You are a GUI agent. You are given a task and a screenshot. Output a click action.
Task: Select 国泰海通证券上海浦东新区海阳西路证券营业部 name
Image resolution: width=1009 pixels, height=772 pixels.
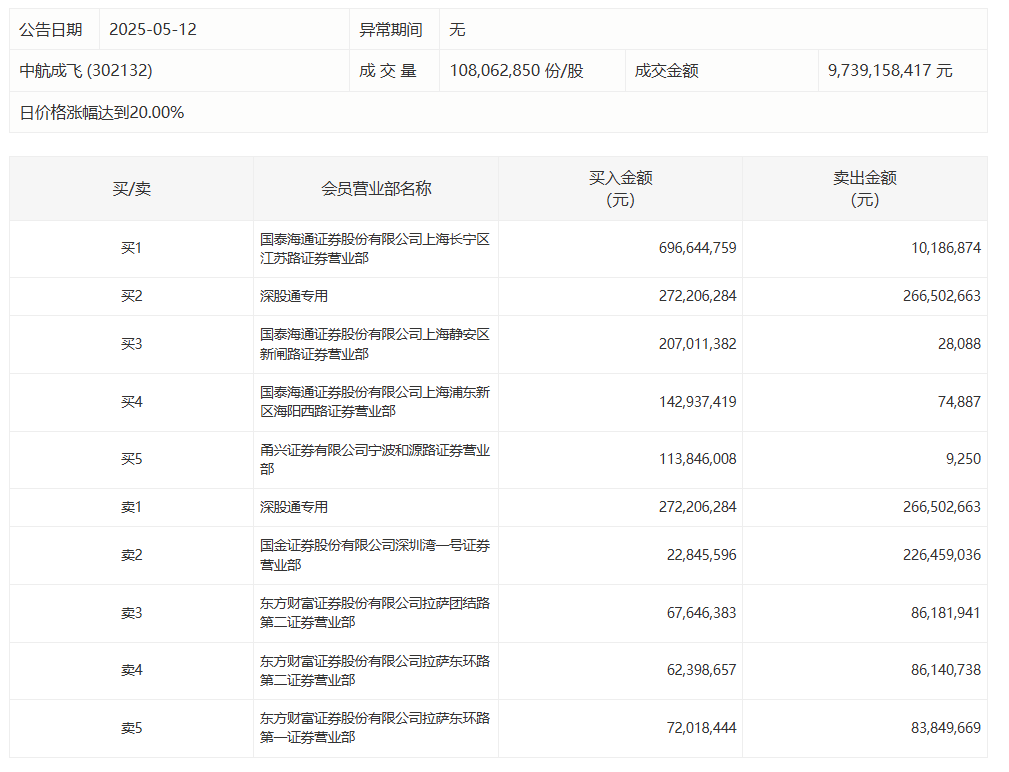coord(375,402)
